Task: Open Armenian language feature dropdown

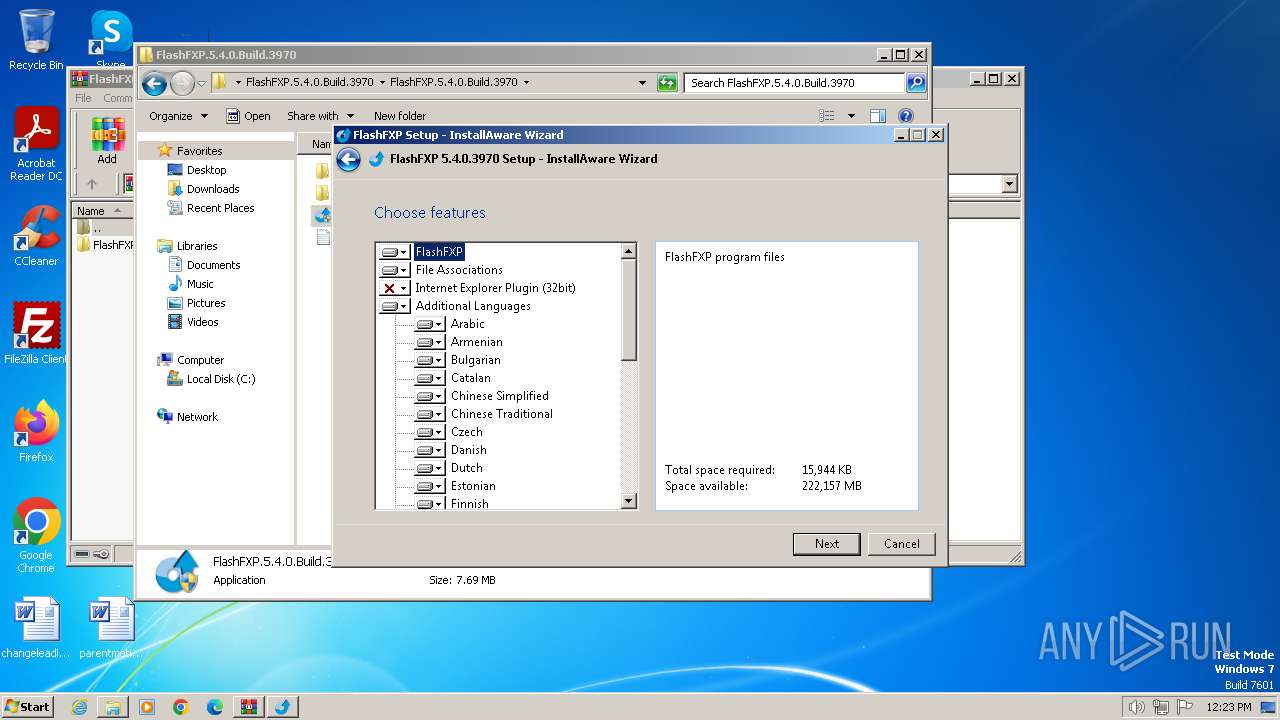Action: (429, 342)
